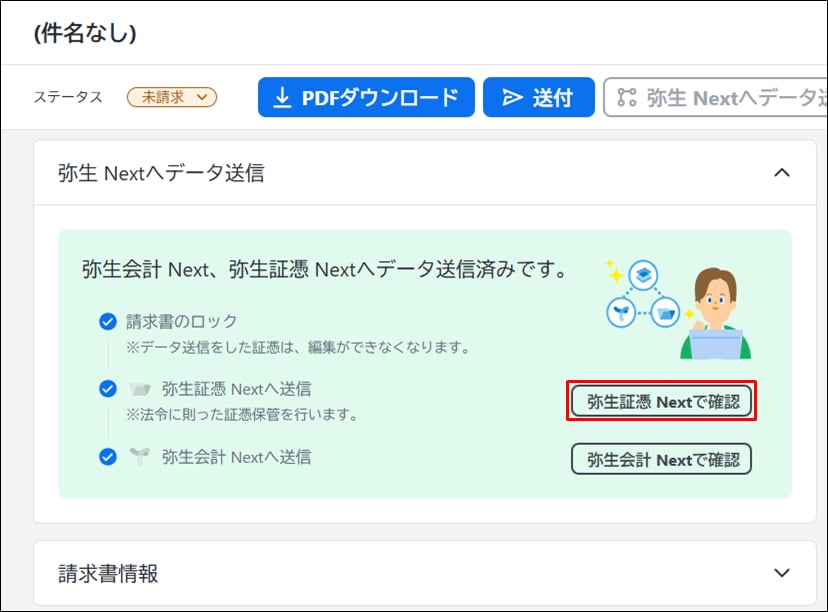Click the 弥生会計 Nextへ送信 text
This screenshot has height=612, width=828.
236,457
